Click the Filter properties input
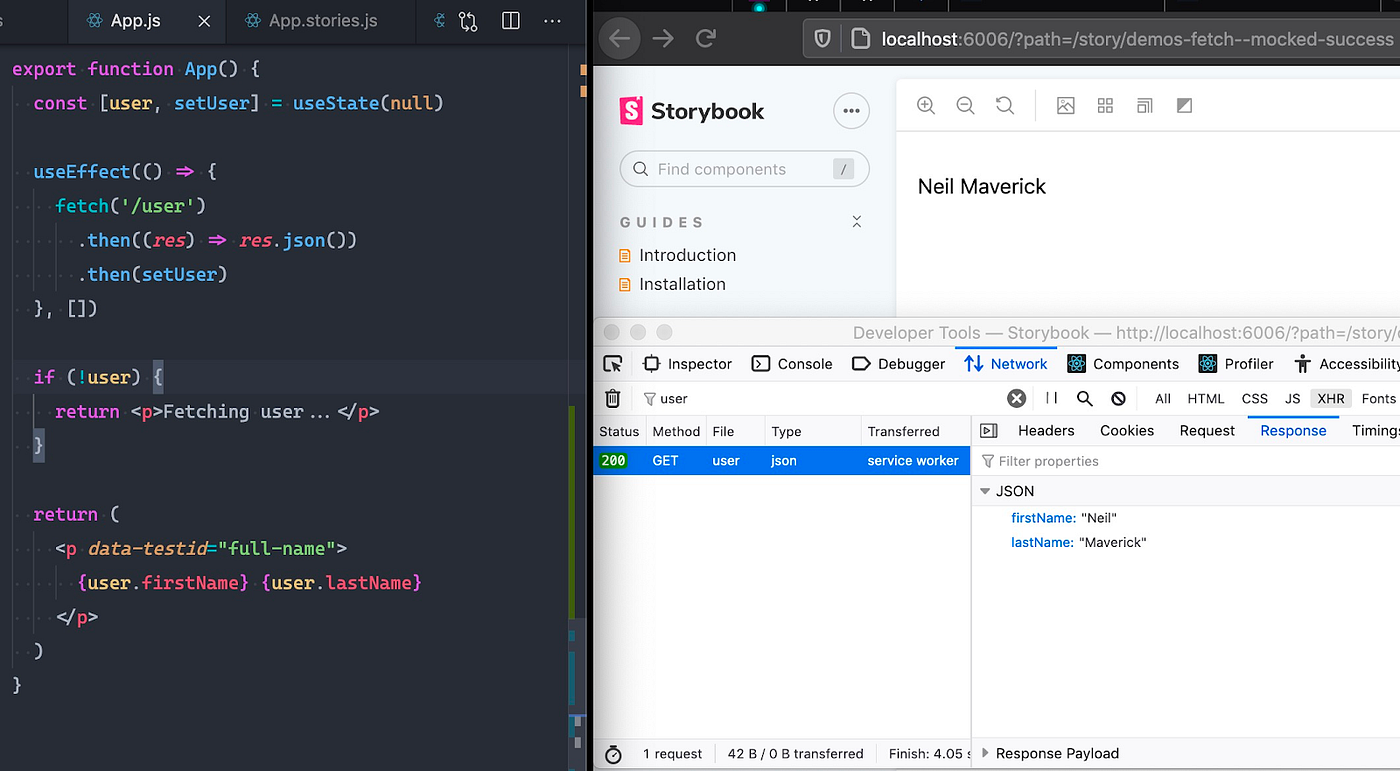 pos(1186,461)
